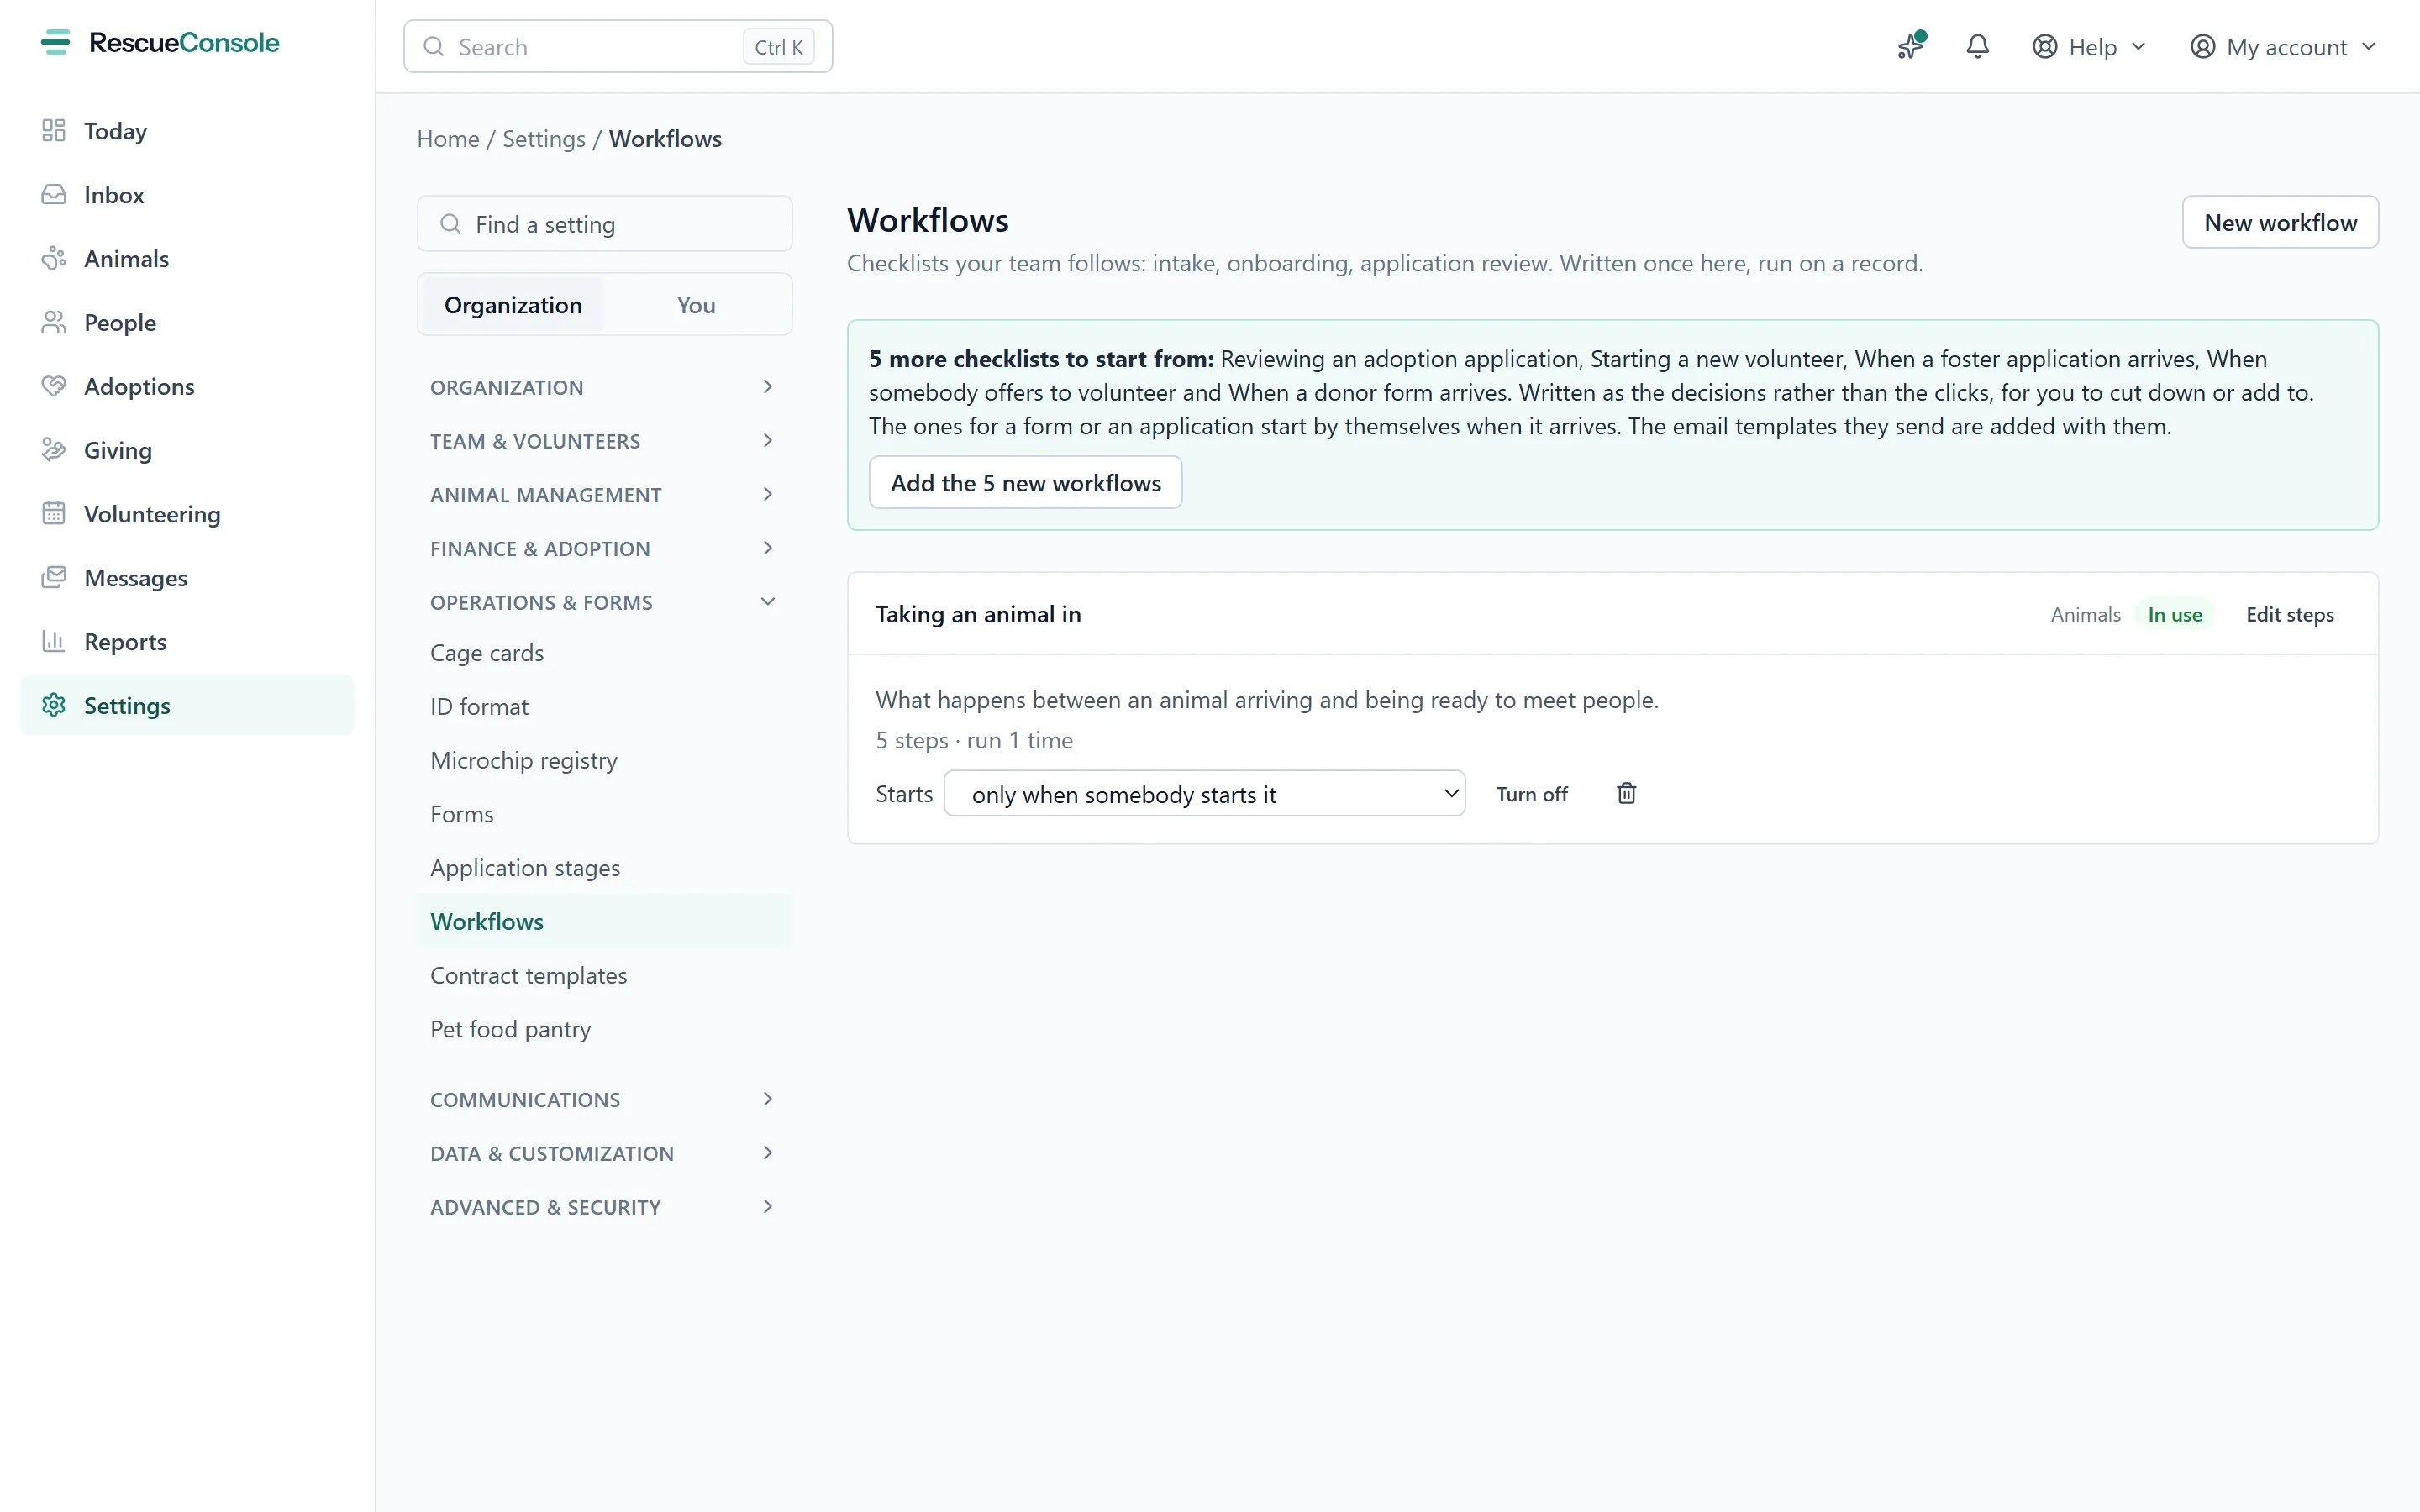Click the Taking an animal in title

(978, 615)
